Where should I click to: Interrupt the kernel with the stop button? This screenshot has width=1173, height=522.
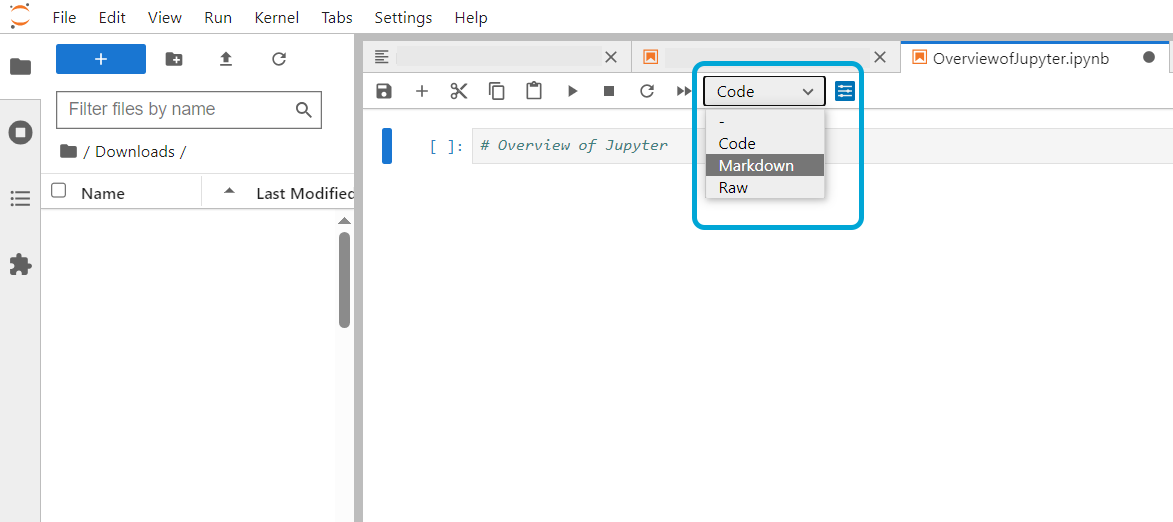tap(609, 91)
